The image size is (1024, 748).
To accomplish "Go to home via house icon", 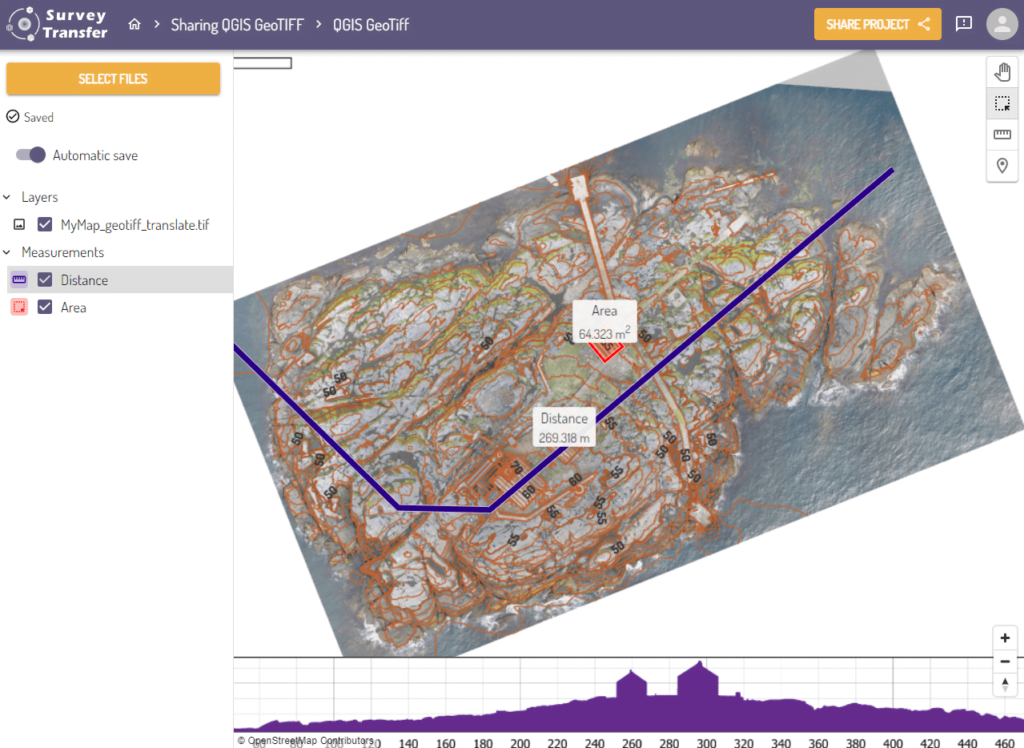I will [134, 24].
